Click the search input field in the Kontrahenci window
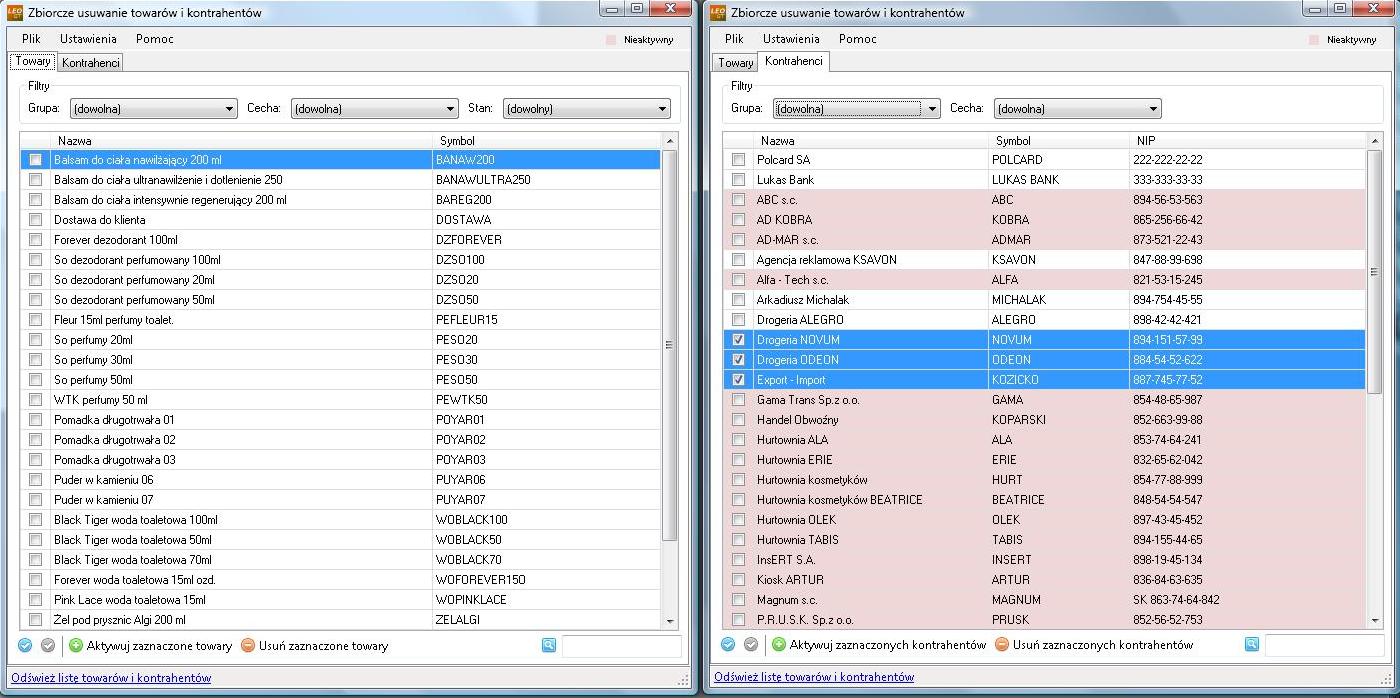1400x698 pixels. [x=1324, y=646]
